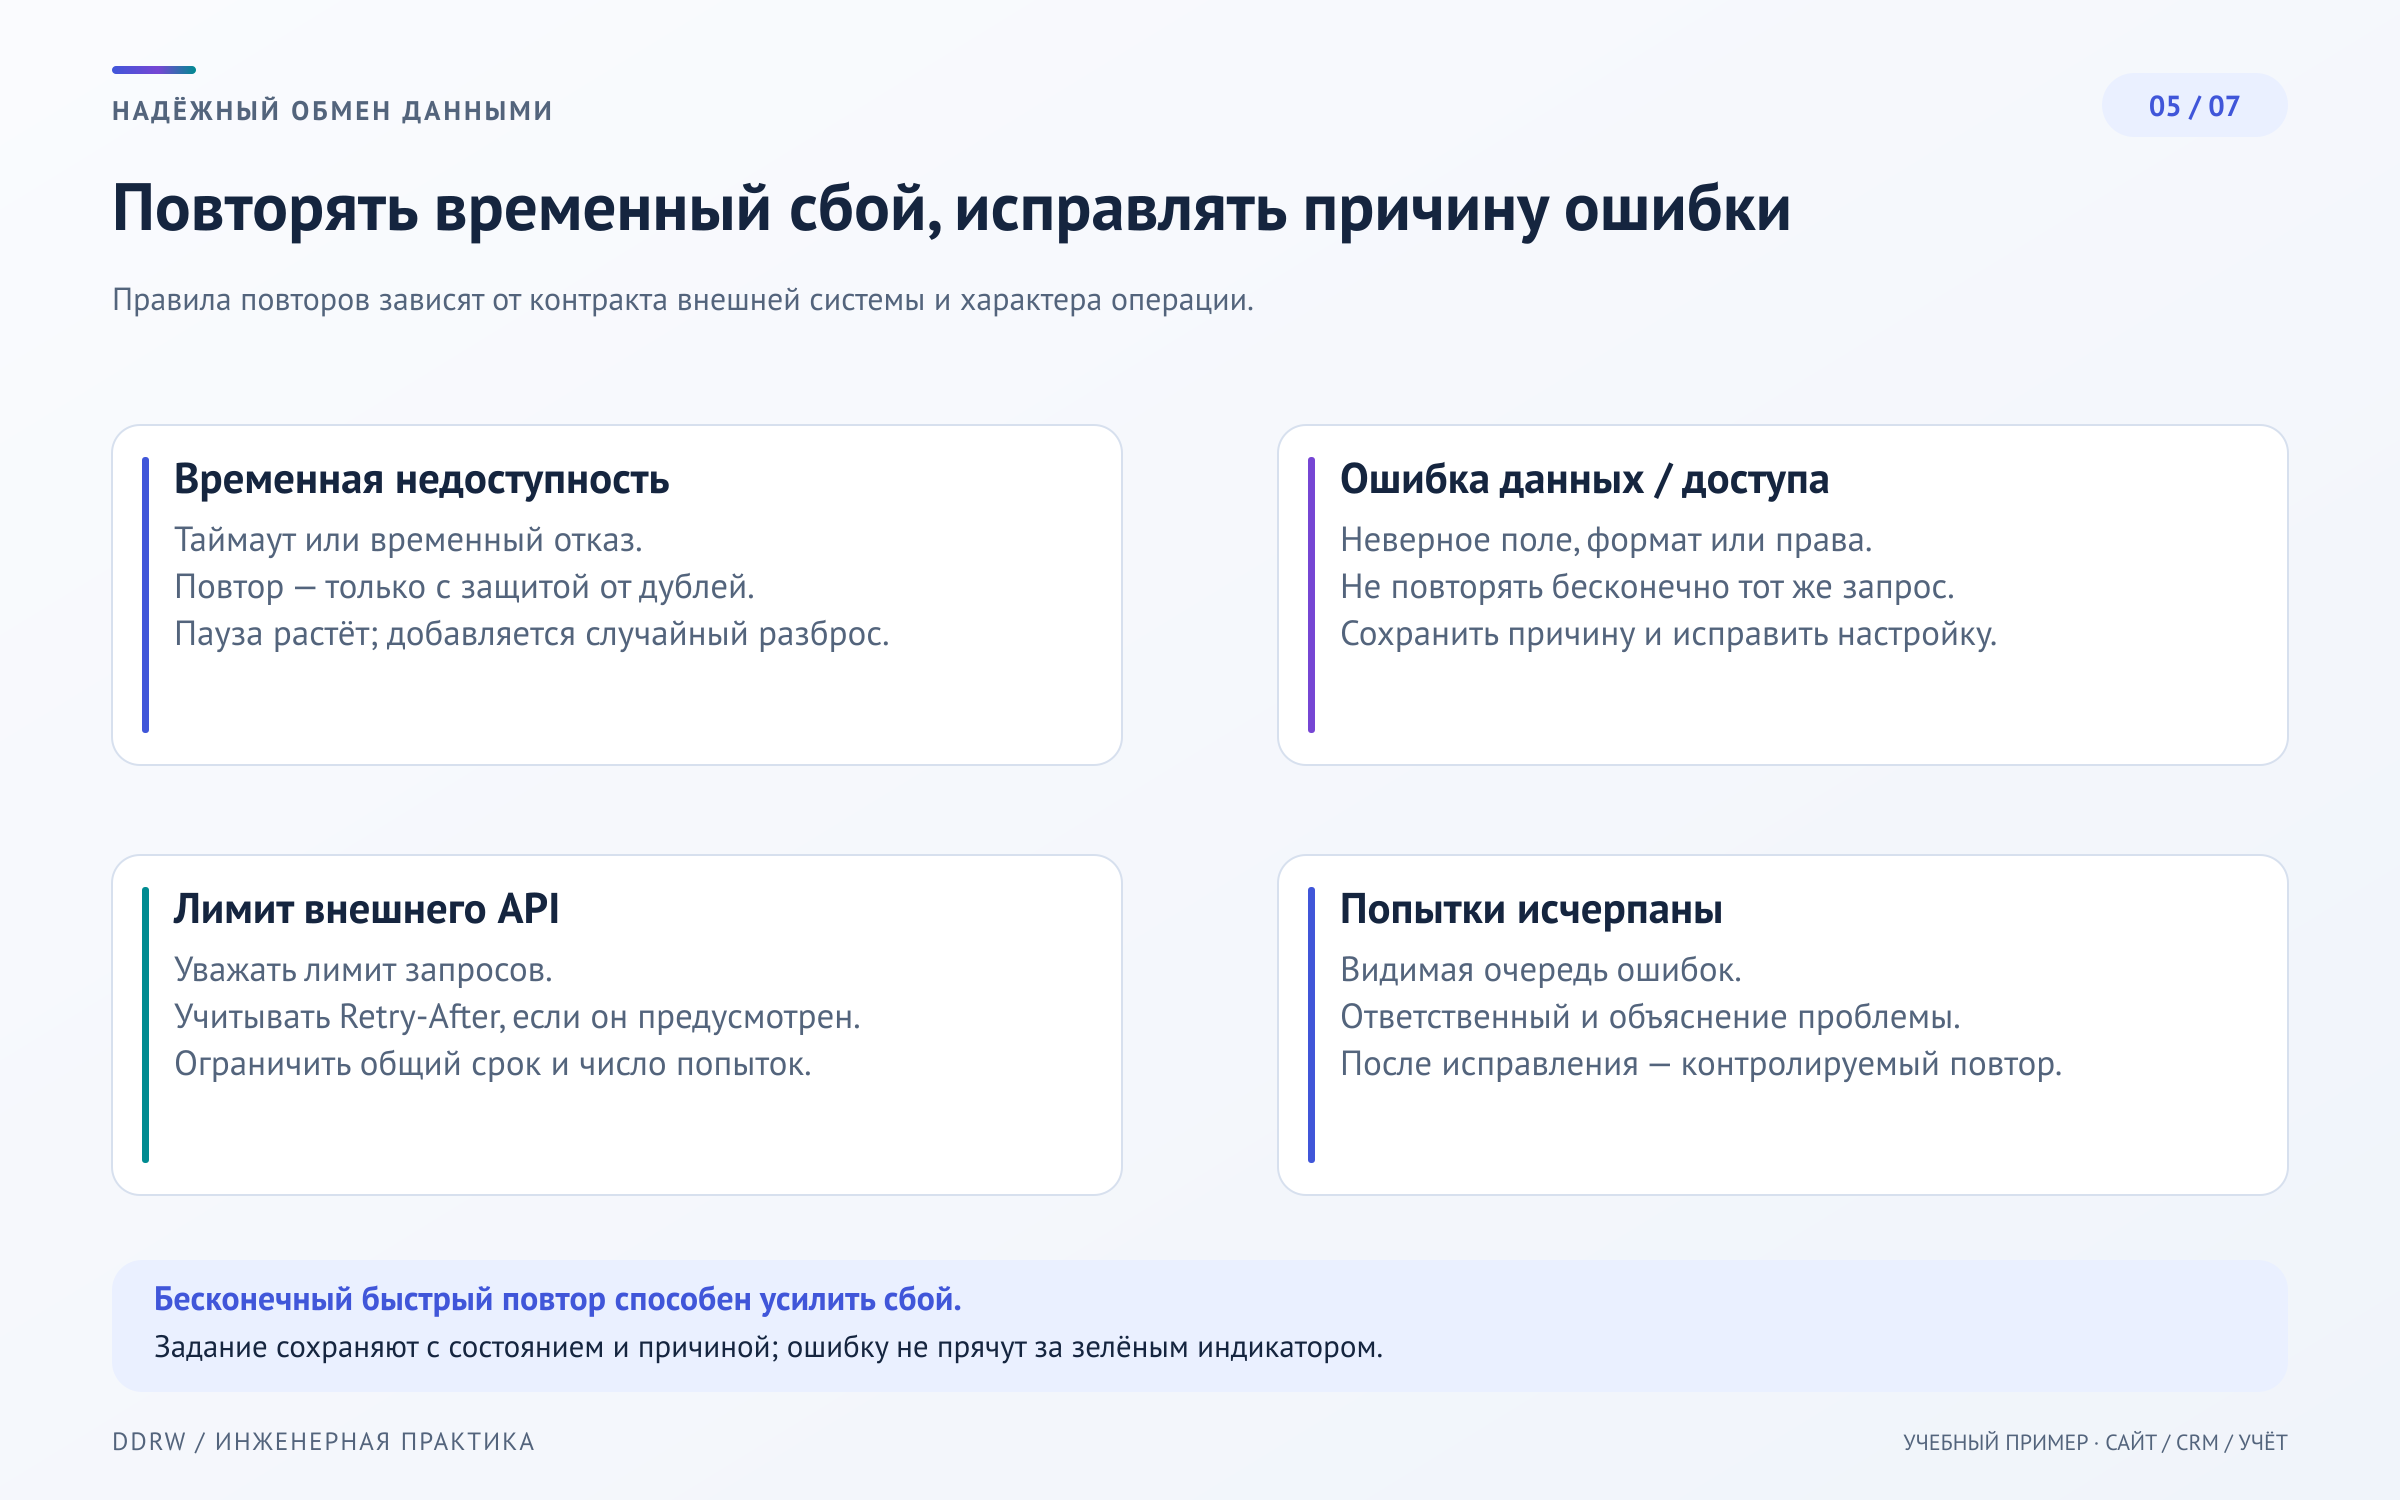Click the subtitle starting with Правила повторов зависят
The height and width of the screenshot is (1500, 2400).
(683, 300)
